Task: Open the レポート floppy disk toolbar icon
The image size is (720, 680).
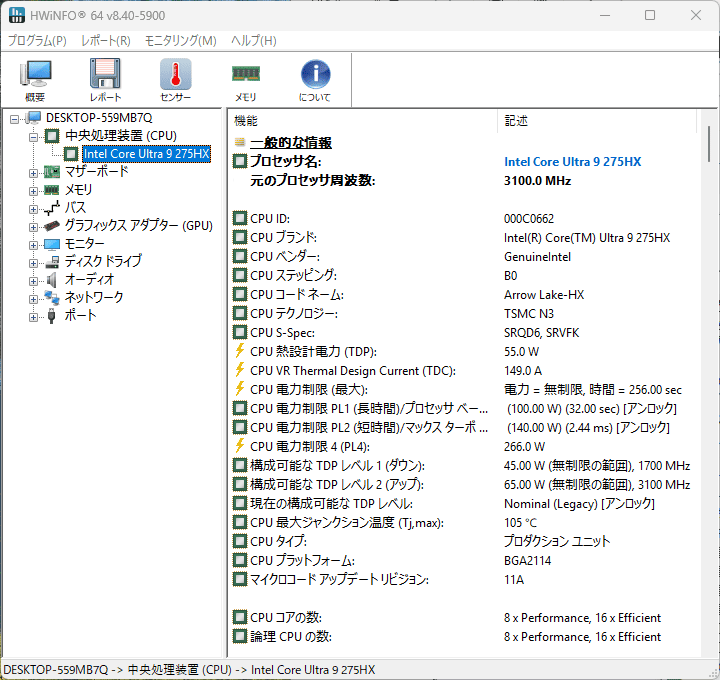Action: point(105,80)
